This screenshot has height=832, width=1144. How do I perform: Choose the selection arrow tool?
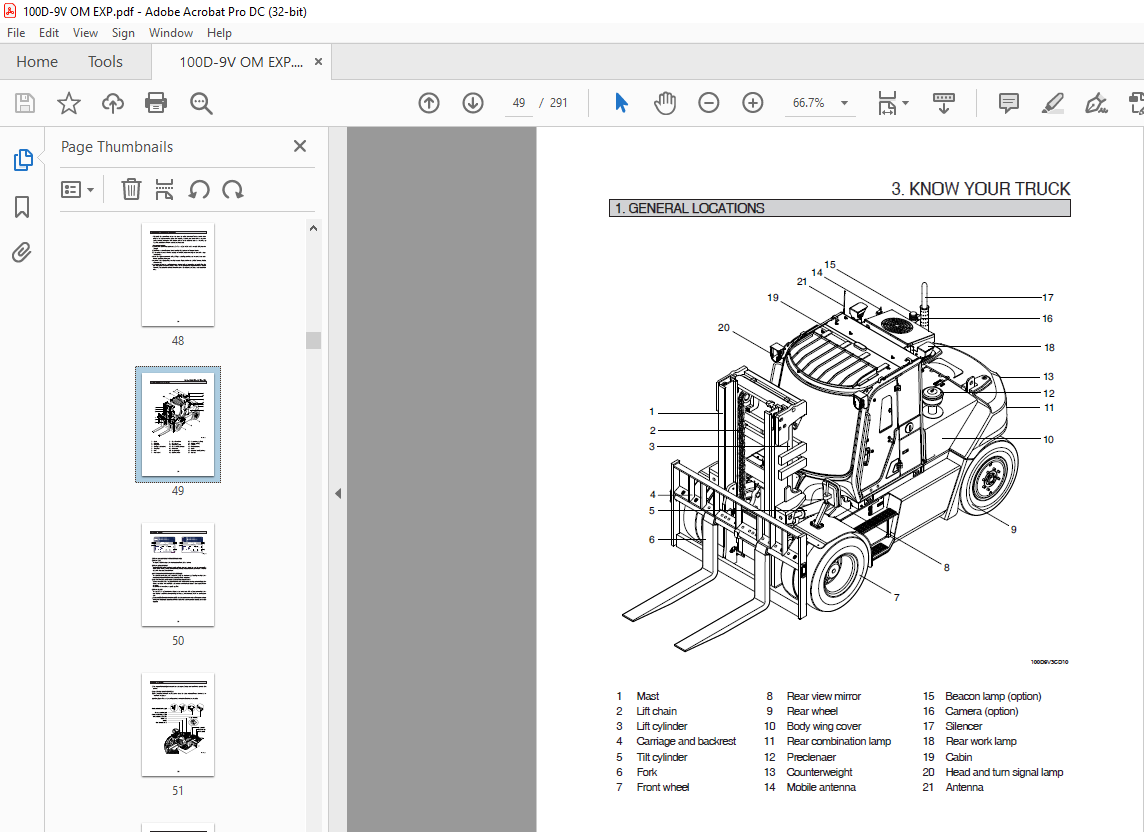[x=622, y=103]
